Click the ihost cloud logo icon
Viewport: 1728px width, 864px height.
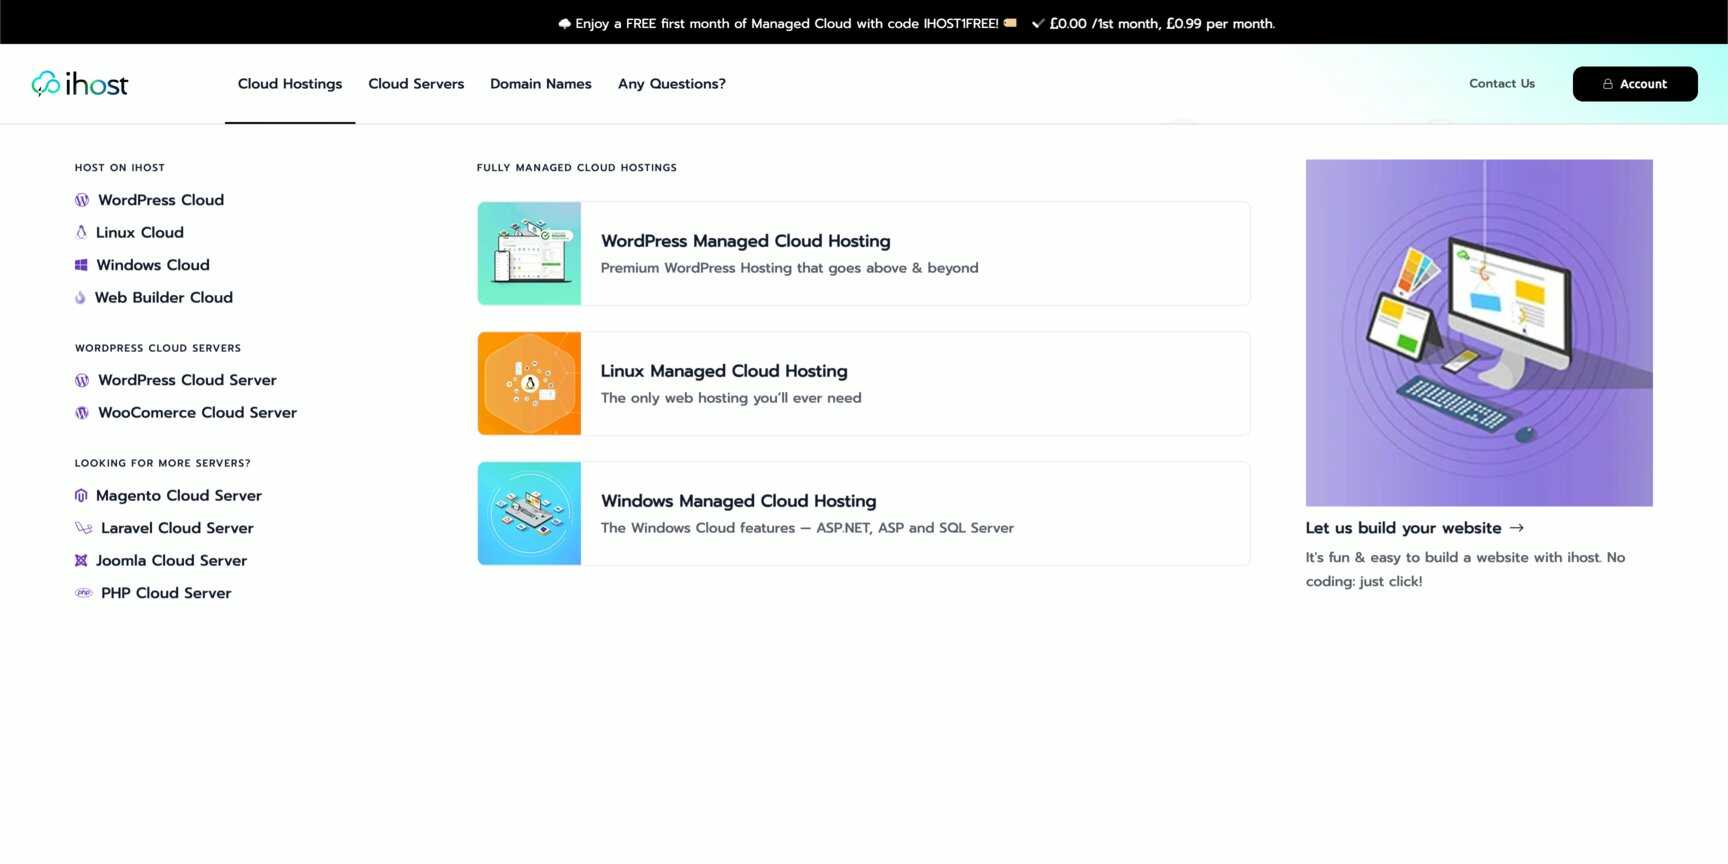pyautogui.click(x=45, y=84)
